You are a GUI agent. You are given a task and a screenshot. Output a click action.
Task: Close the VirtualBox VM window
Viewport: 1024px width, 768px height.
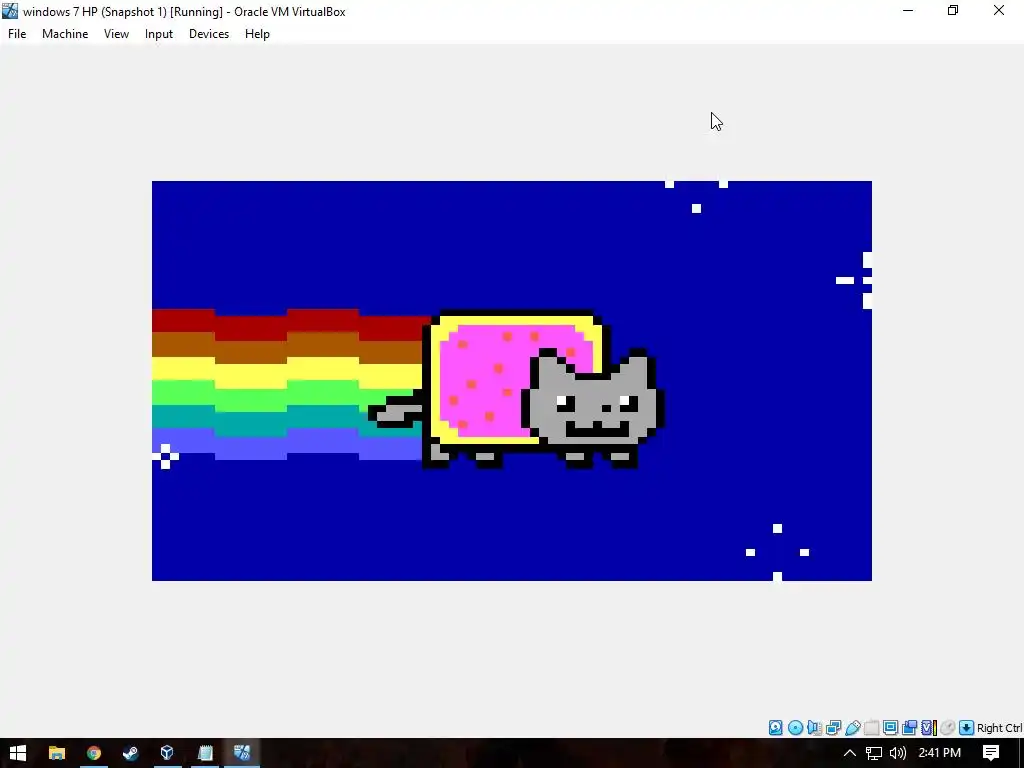point(999,10)
